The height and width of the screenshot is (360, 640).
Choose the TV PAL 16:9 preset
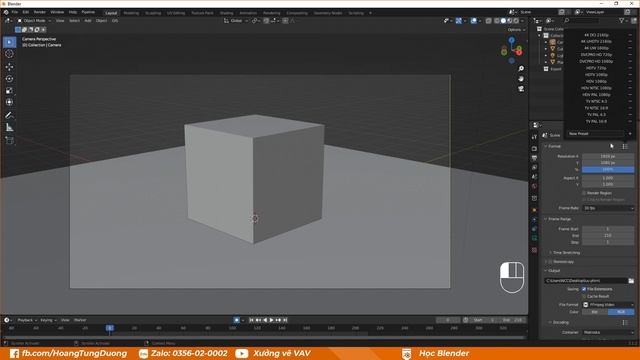596,121
